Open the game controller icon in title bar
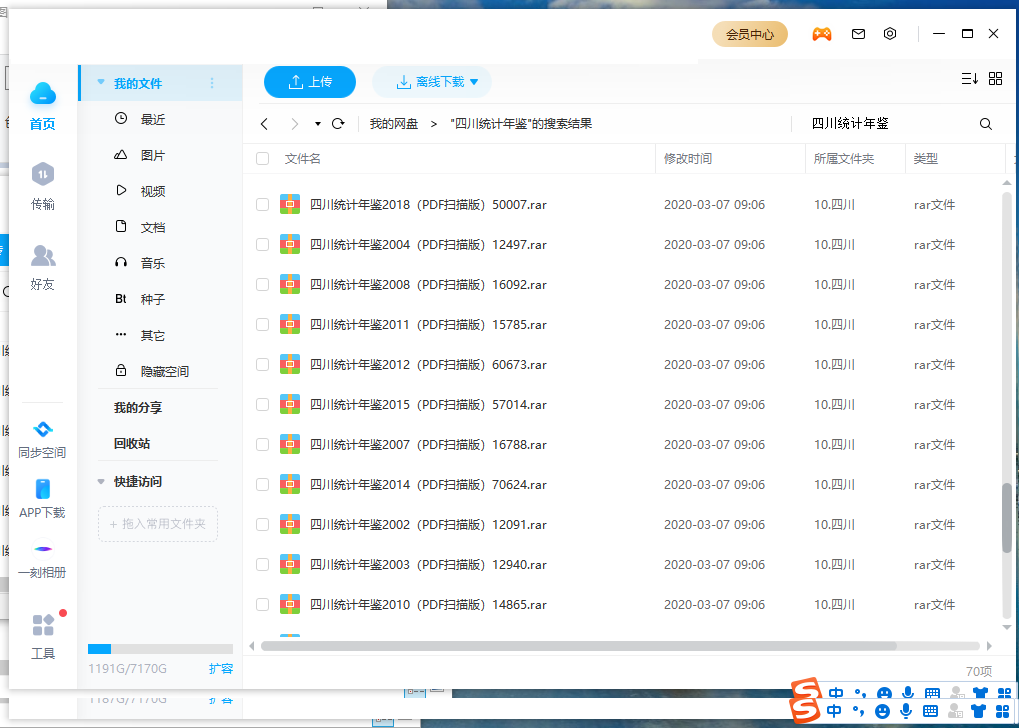Screen dimensions: 1019x728 pos(822,34)
